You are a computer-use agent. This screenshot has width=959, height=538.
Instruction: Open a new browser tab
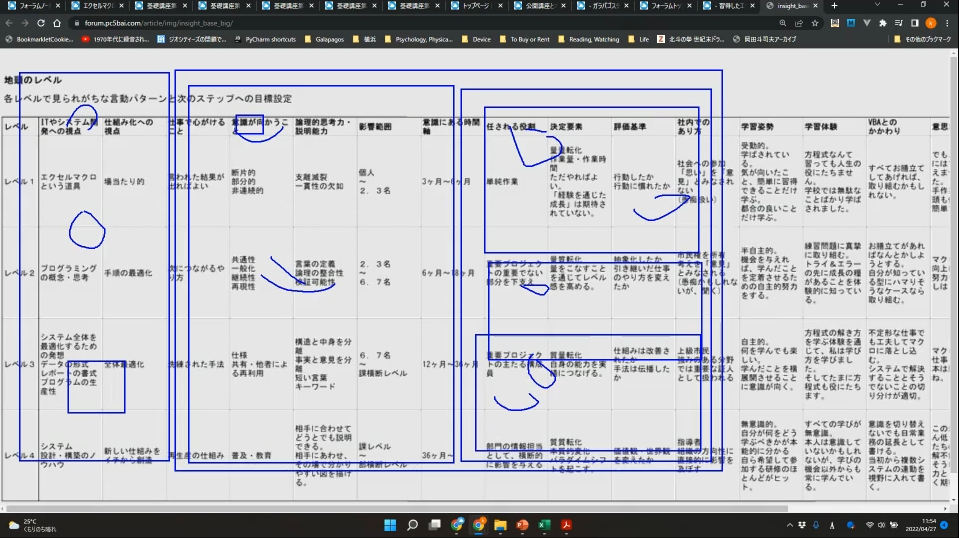click(x=834, y=6)
